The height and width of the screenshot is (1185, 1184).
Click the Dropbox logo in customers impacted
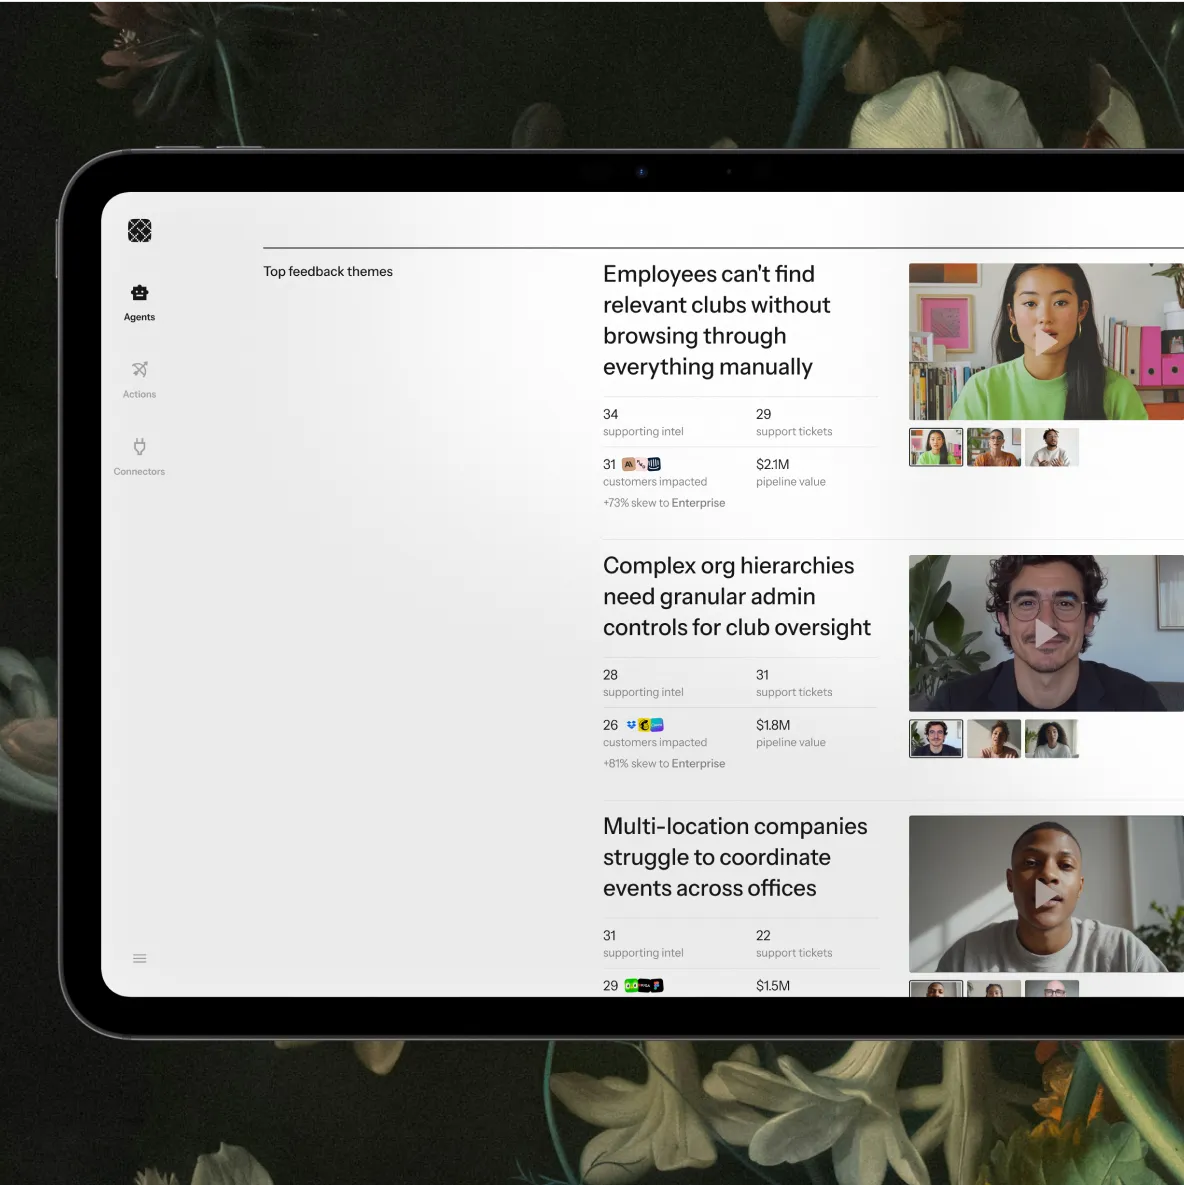click(630, 724)
